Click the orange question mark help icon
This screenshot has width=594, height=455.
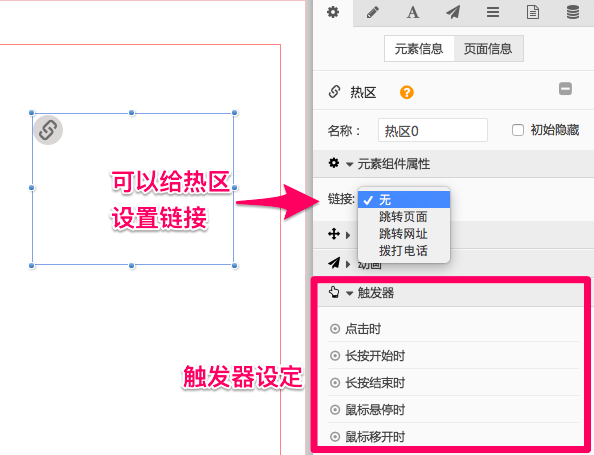point(406,92)
